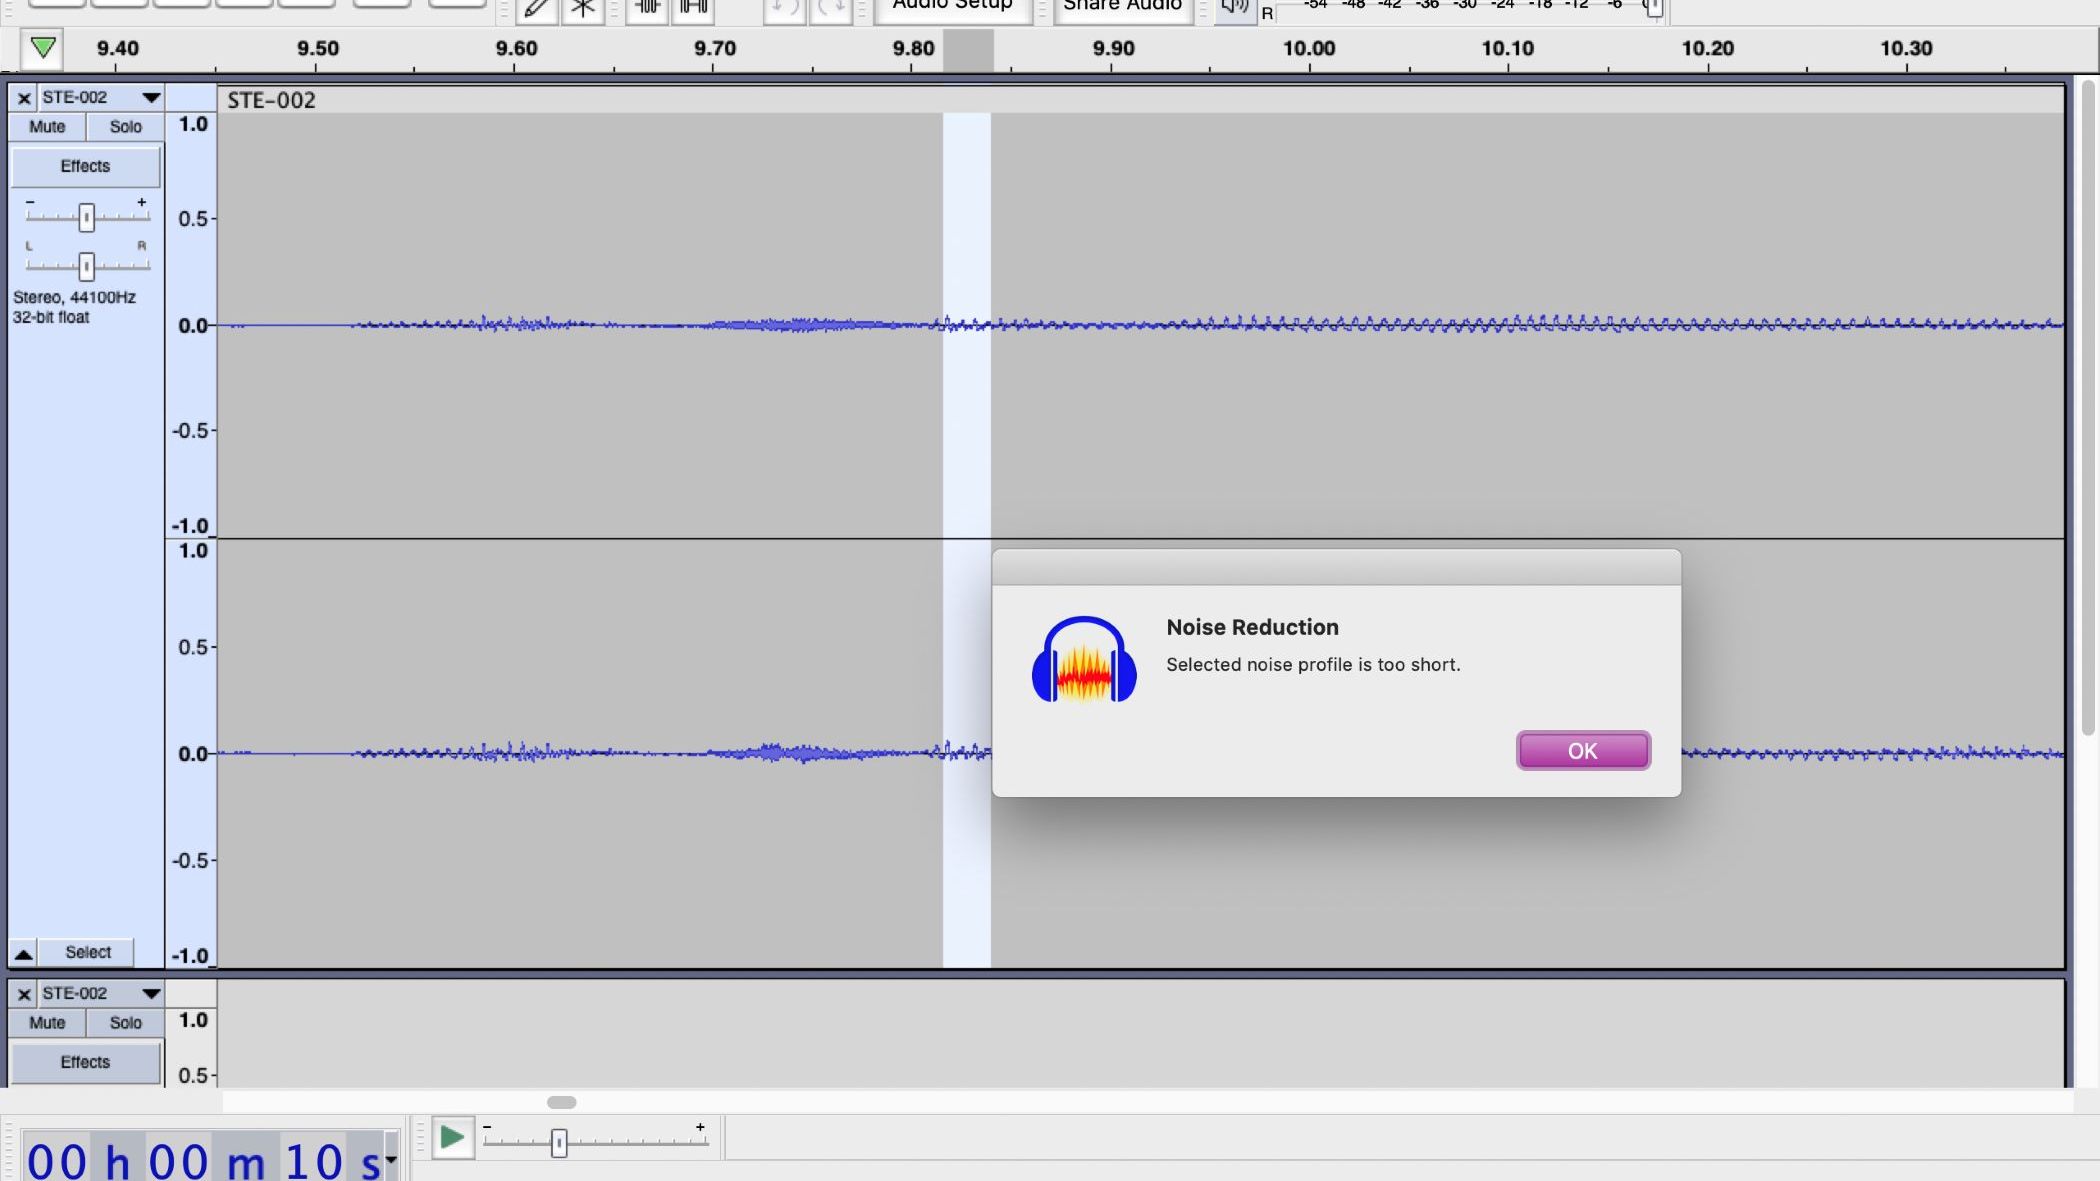Click the first track gain slider
Viewport: 2100px width, 1181px height.
(87, 216)
